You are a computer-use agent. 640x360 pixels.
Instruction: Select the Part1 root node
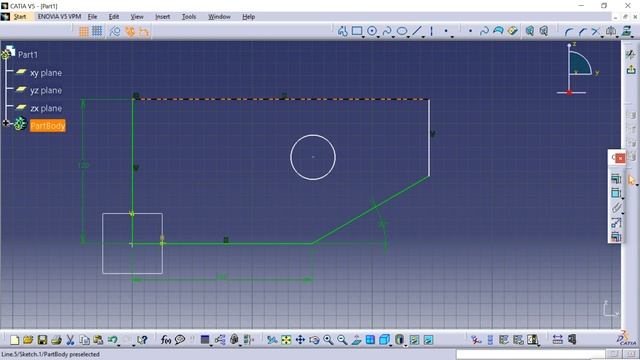(28, 54)
